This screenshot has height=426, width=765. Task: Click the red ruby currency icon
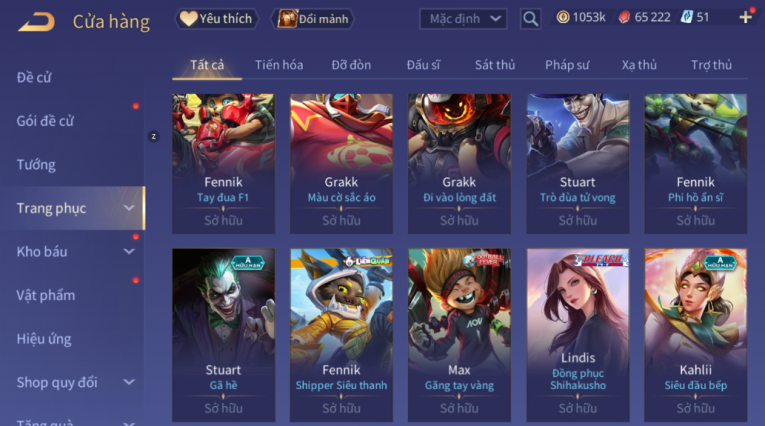pyautogui.click(x=624, y=18)
